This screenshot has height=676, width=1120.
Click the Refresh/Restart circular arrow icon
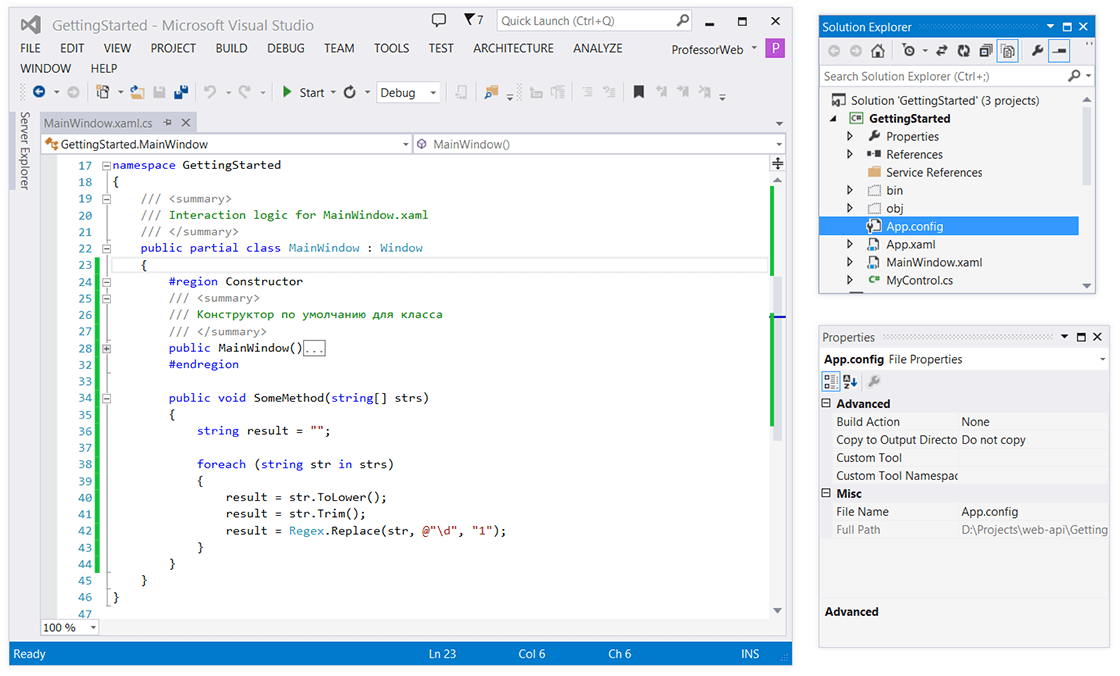(x=350, y=92)
